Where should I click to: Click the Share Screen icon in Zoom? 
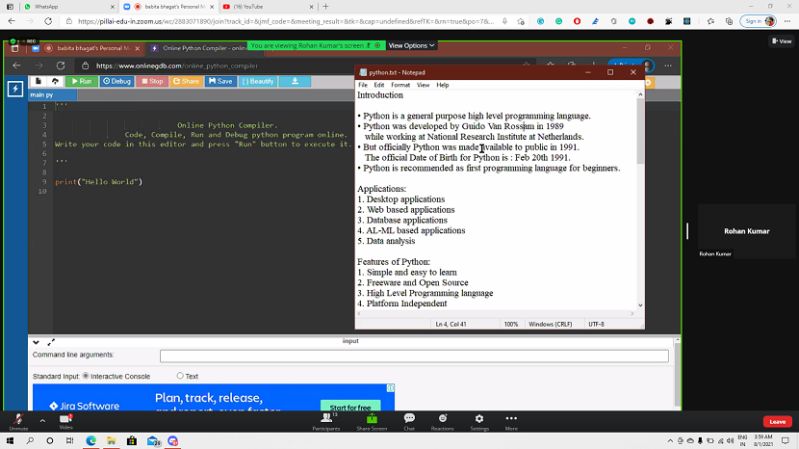372,418
